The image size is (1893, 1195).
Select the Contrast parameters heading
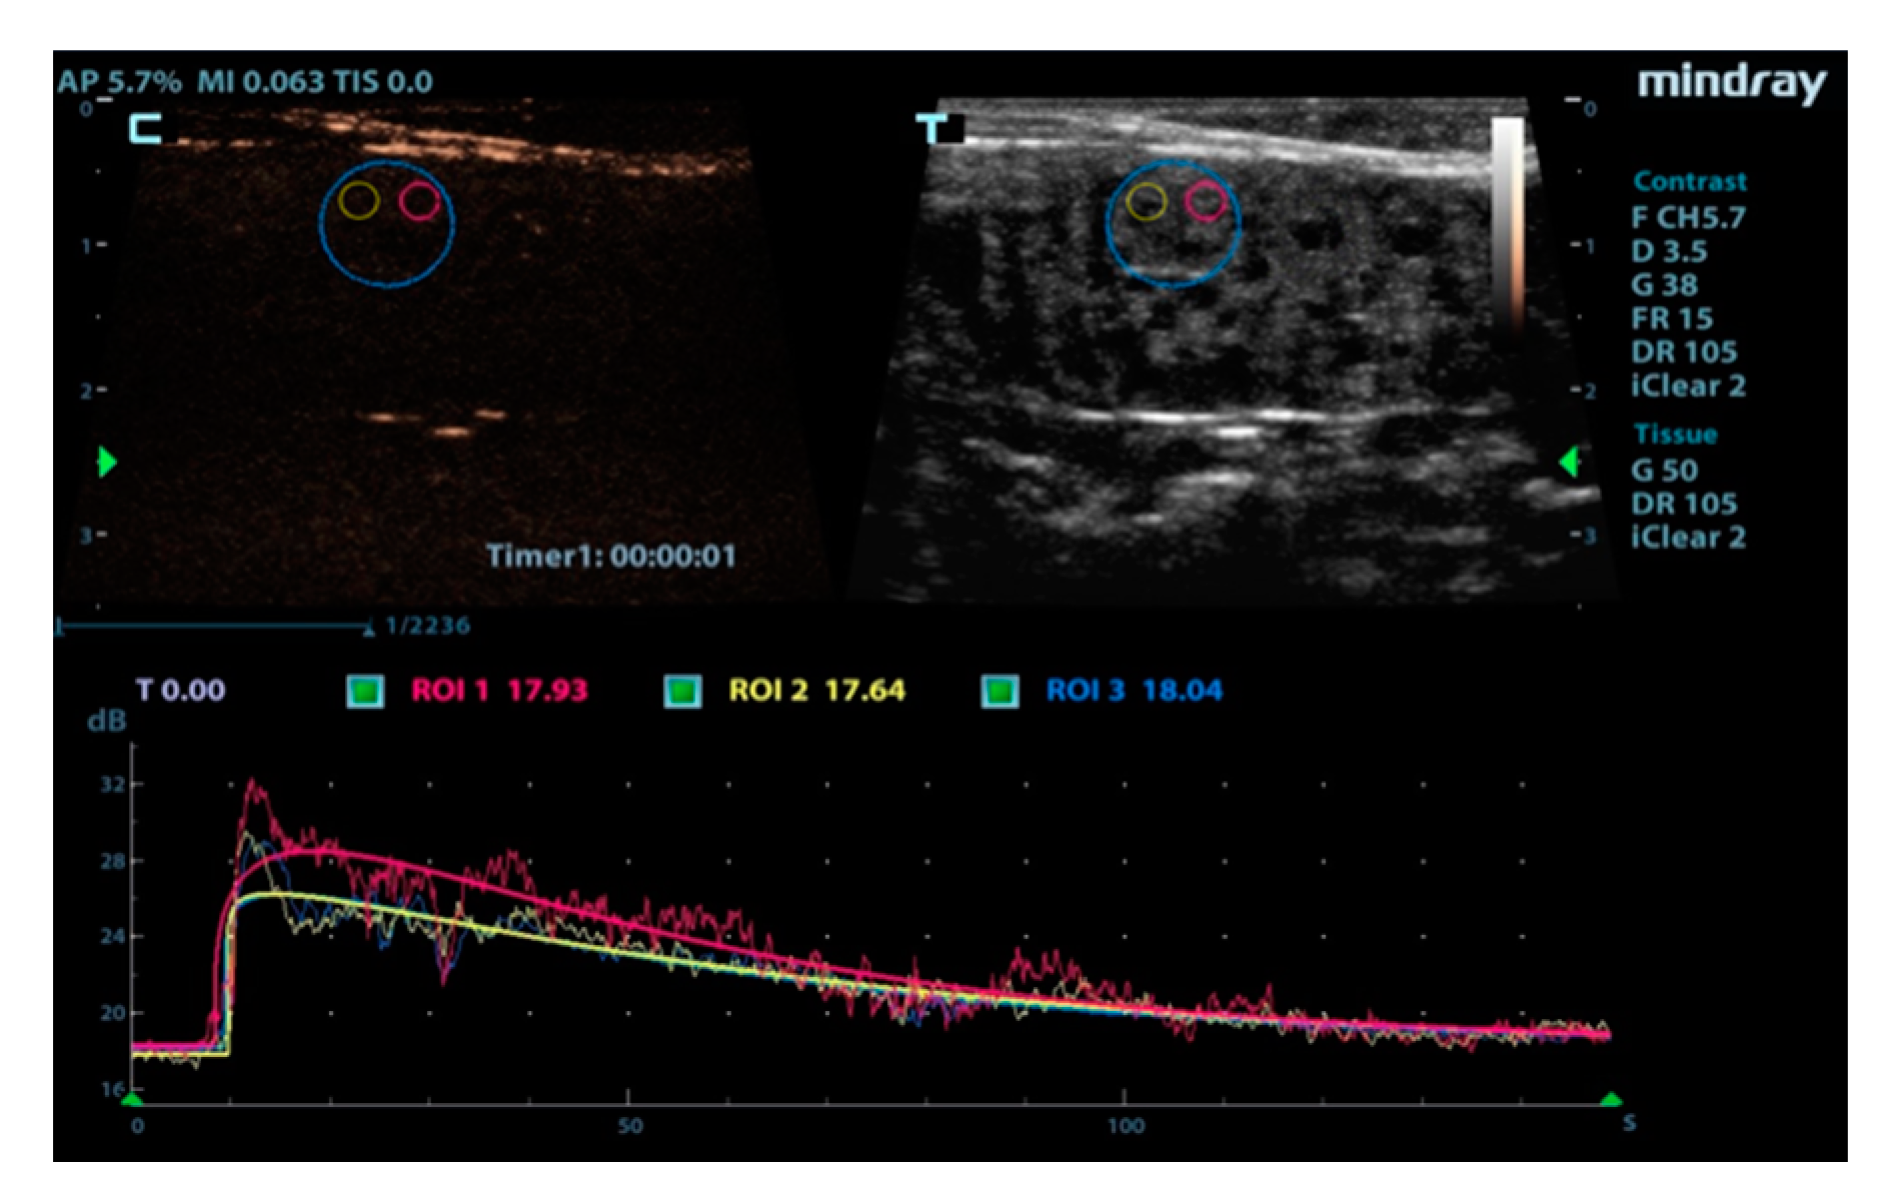(1689, 182)
